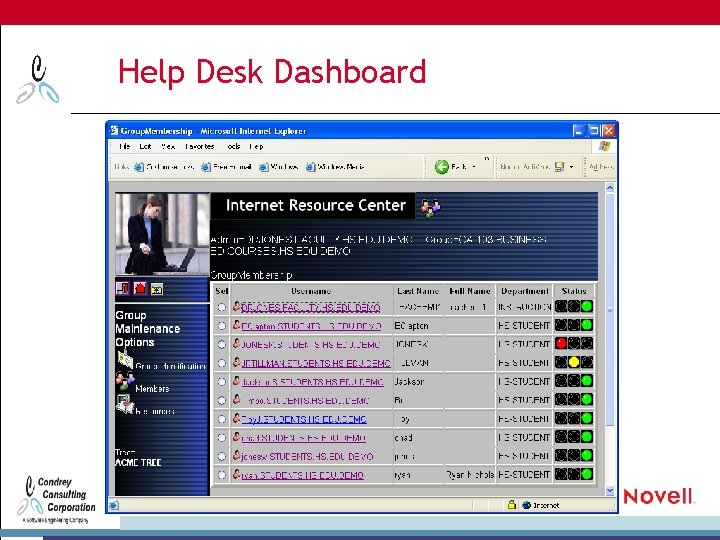This screenshot has width=720, height=540.
Task: Expand the toolbar overflow chevron near Back
Action: click(x=487, y=159)
